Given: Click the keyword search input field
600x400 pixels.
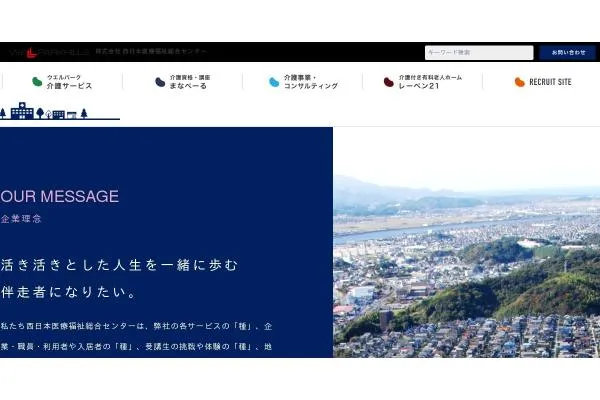Looking at the screenshot, I should 479,52.
